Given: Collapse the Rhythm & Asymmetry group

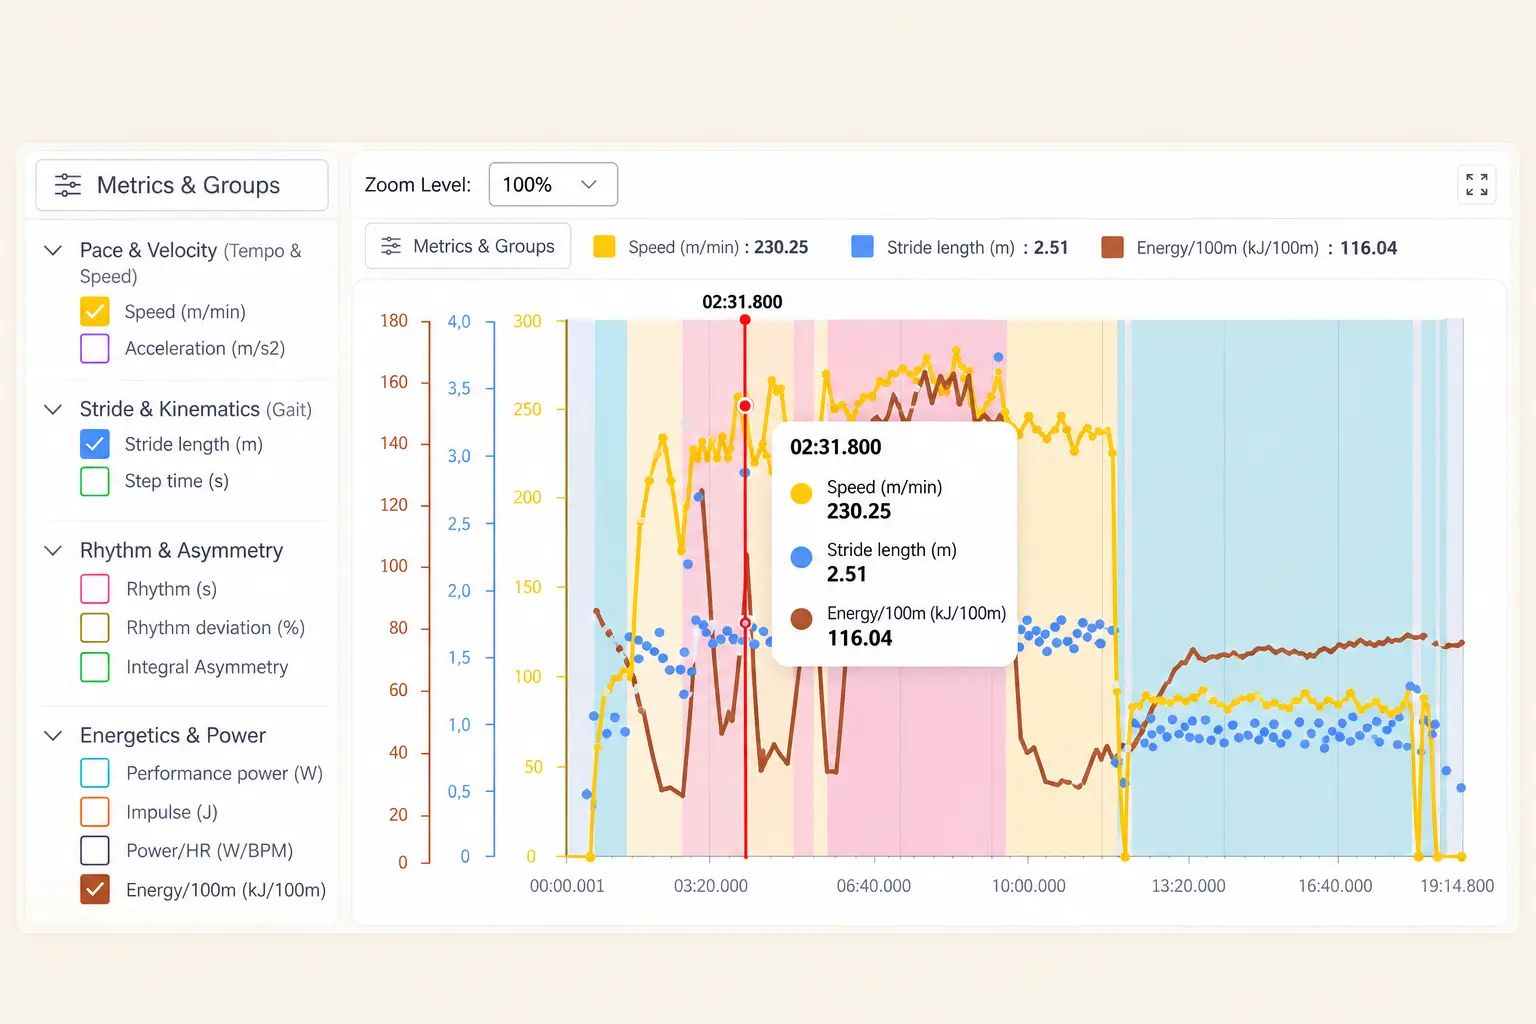Looking at the screenshot, I should click(53, 550).
